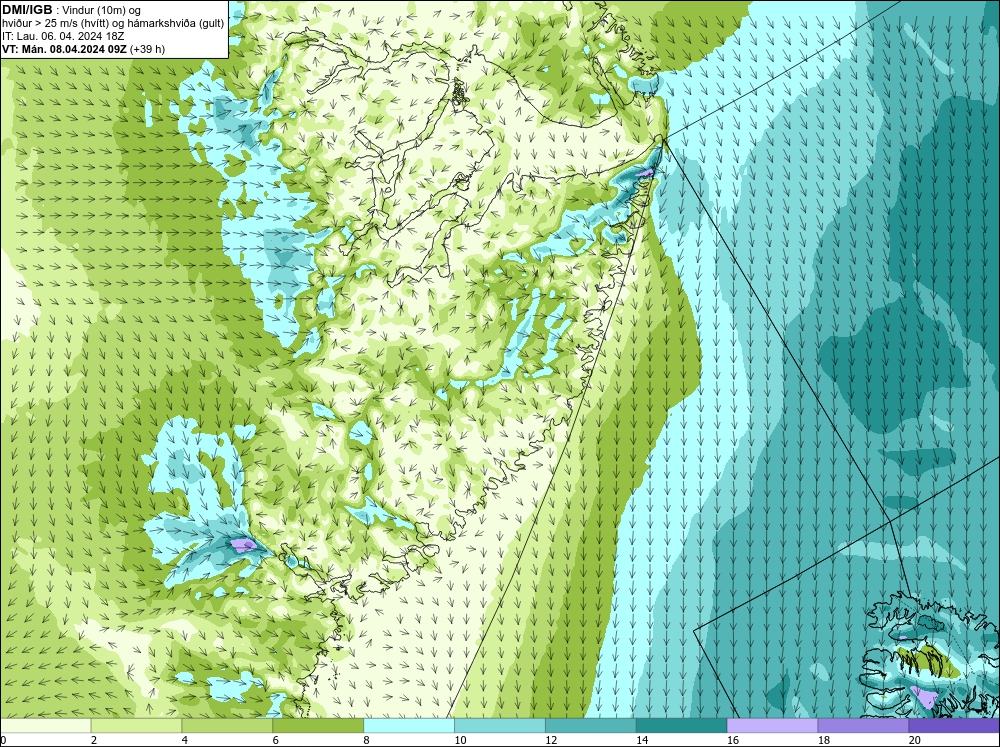Click the 2–4 m/s light green legend swatch

(x=136, y=726)
